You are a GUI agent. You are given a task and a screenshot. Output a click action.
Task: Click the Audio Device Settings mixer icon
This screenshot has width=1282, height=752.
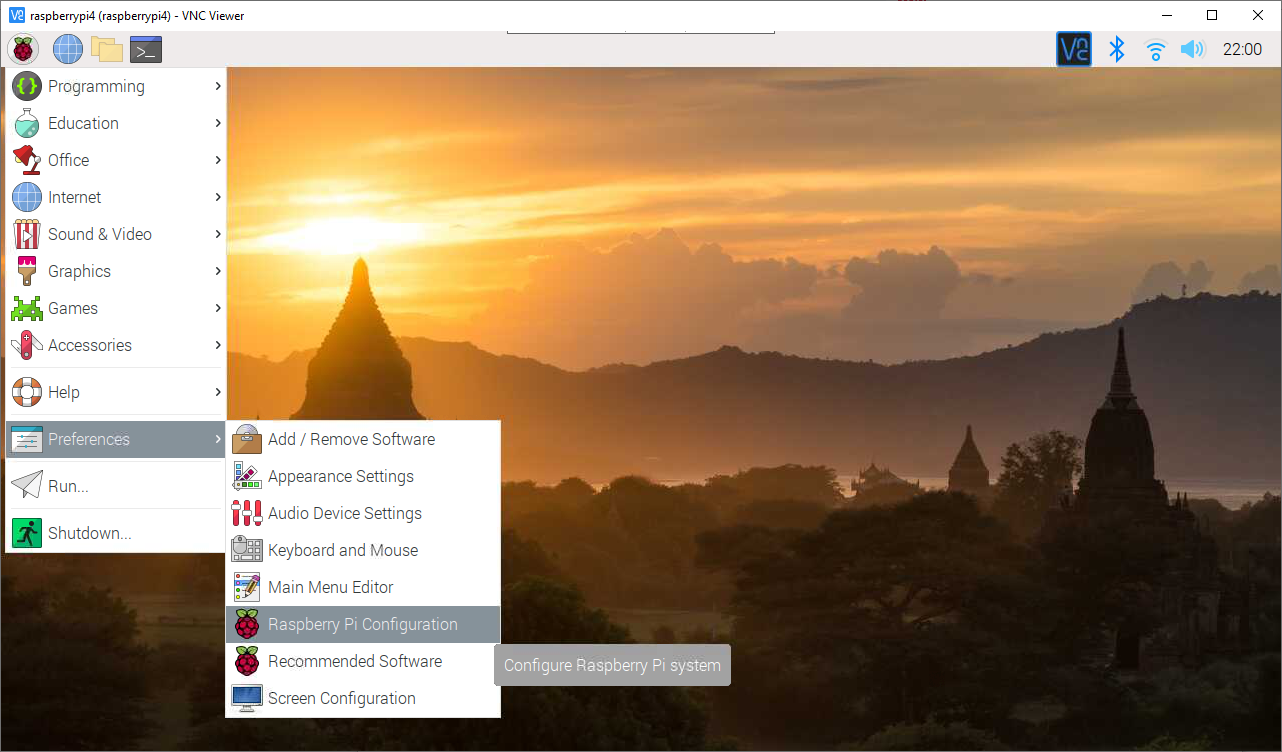click(x=246, y=513)
